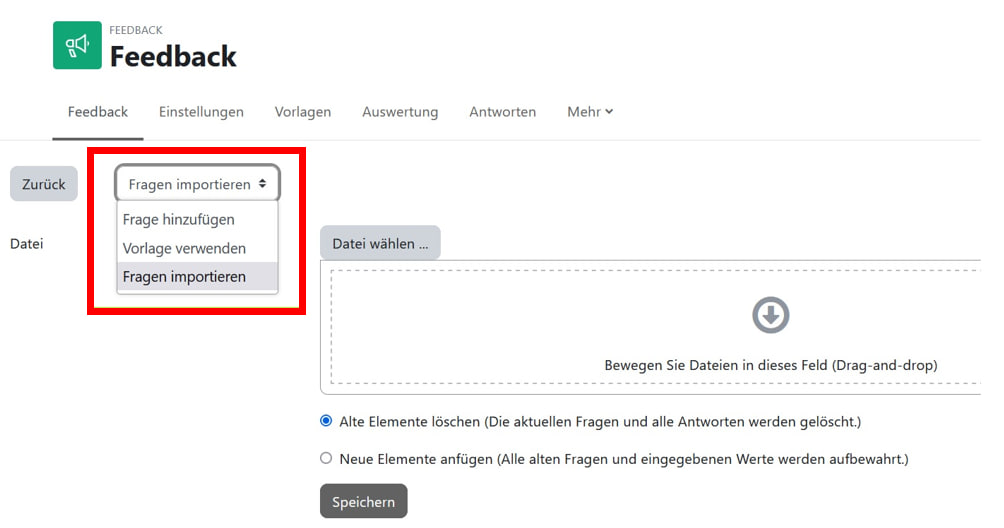
Task: Click the large Feedback page heading
Action: point(173,56)
